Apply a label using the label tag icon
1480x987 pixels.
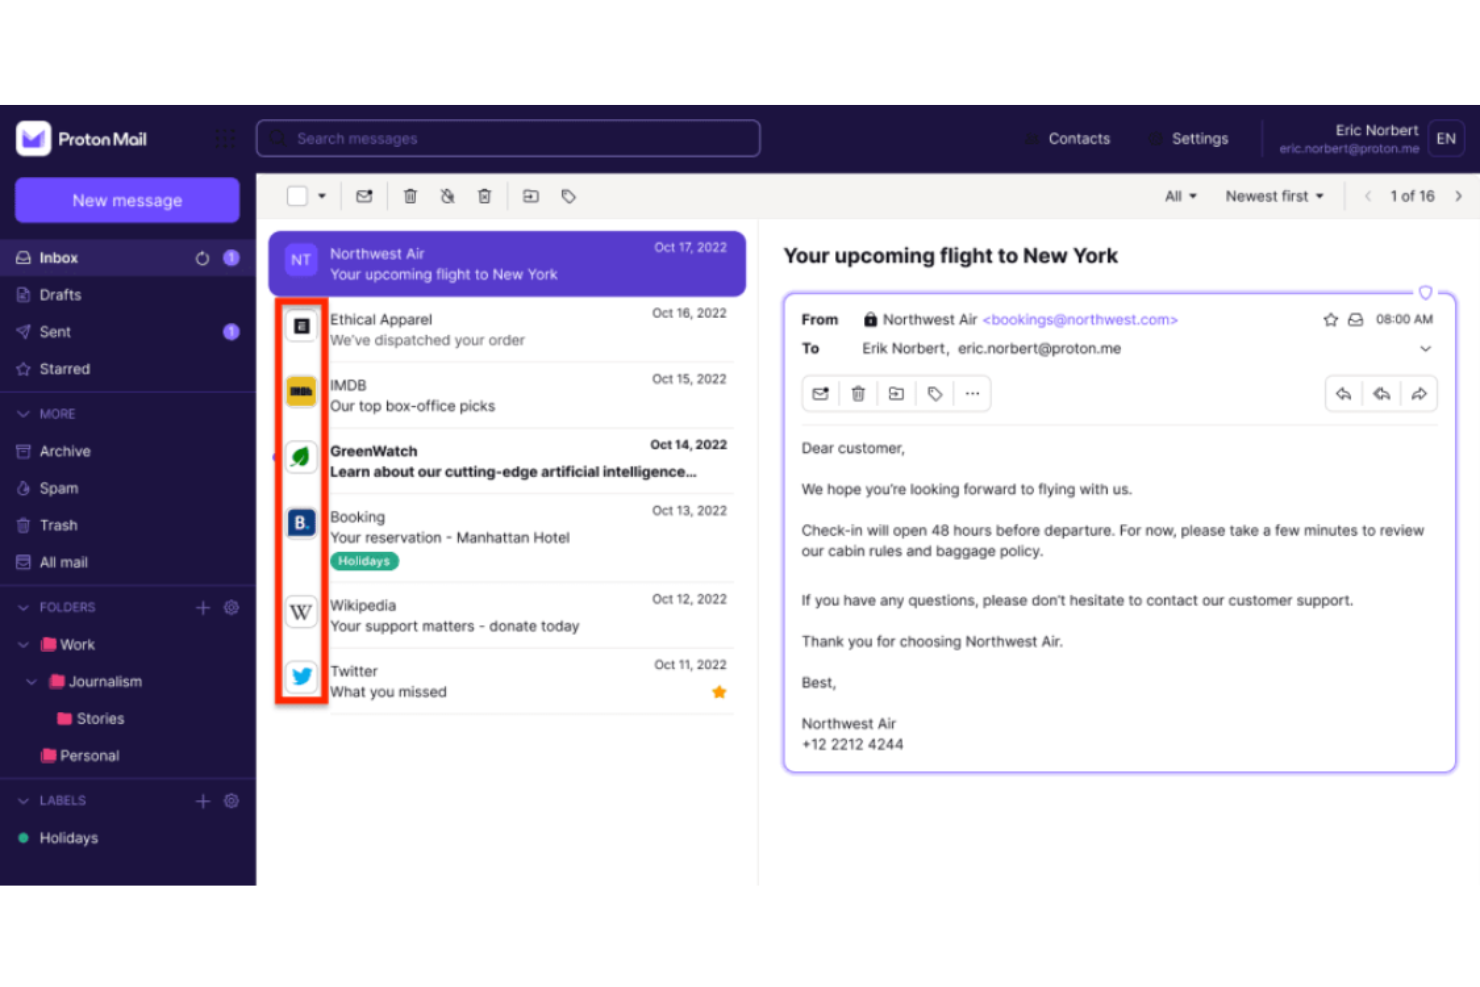(934, 393)
